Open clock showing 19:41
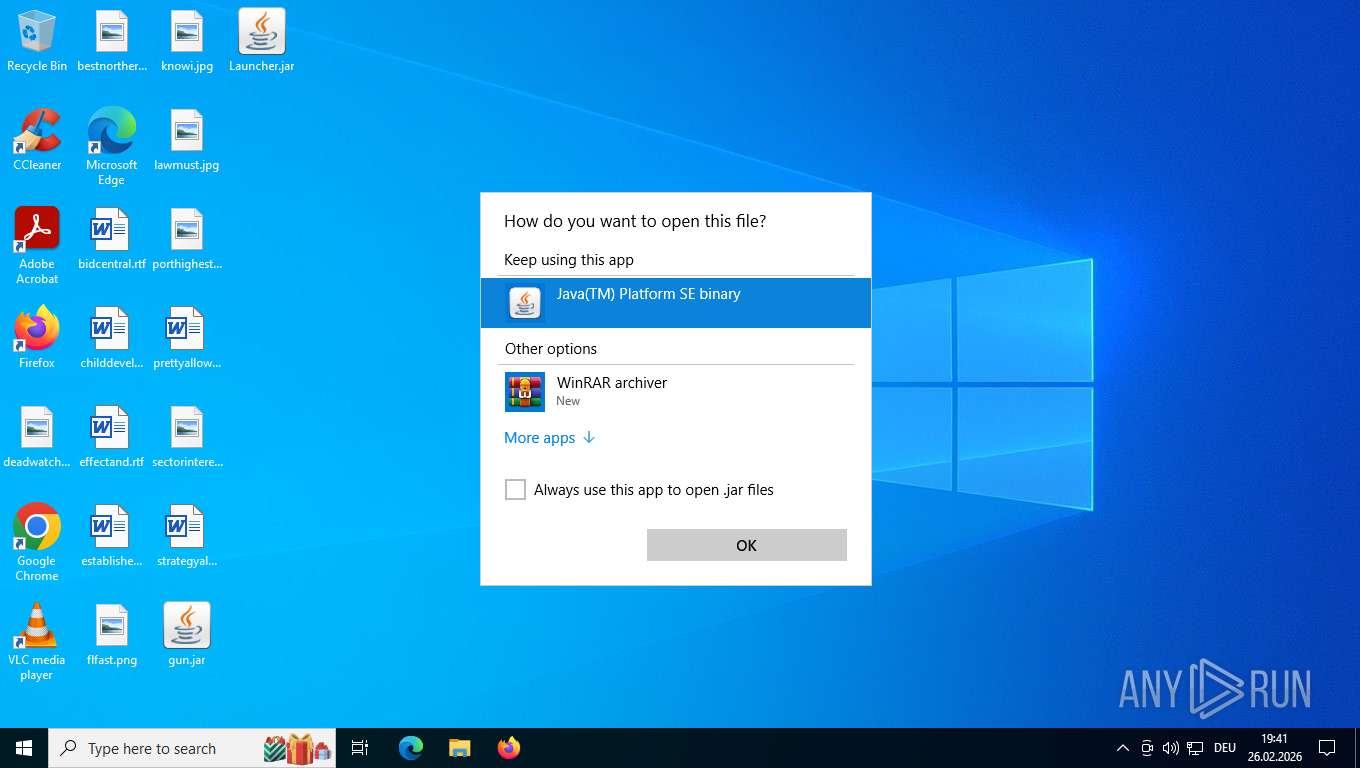This screenshot has width=1360, height=768. click(x=1274, y=748)
